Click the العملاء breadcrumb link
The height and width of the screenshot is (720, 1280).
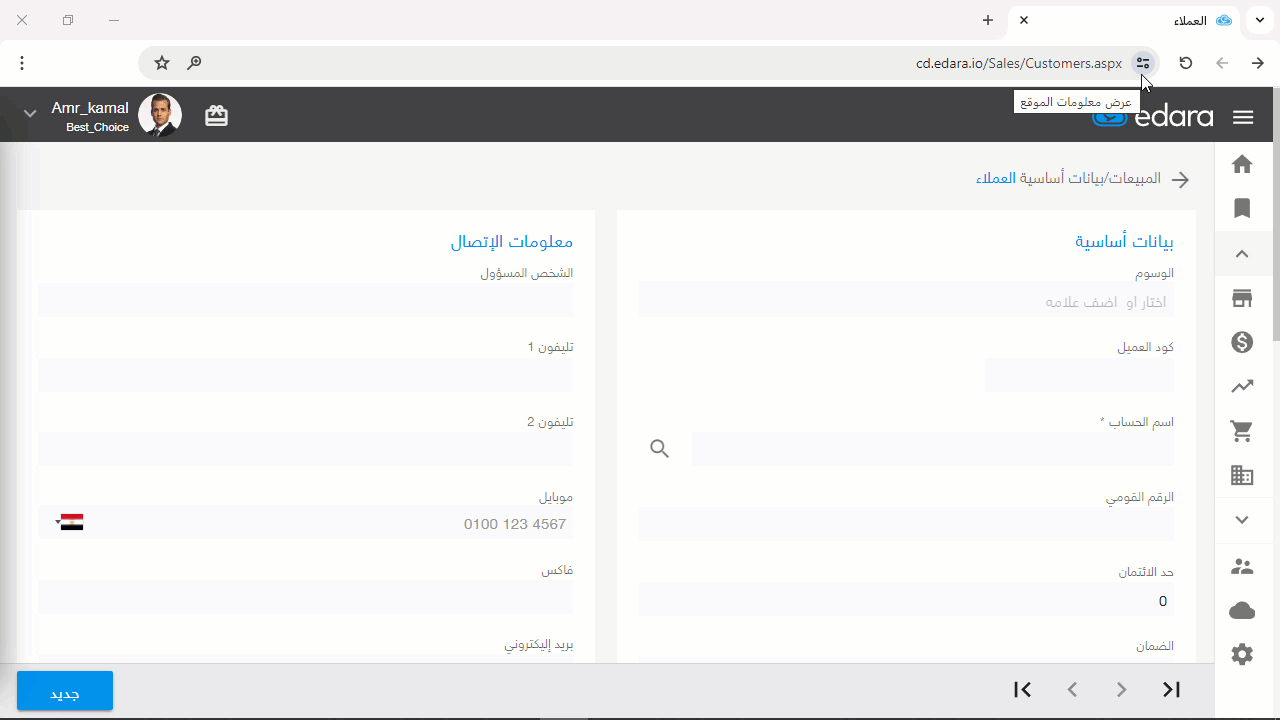tap(996, 179)
